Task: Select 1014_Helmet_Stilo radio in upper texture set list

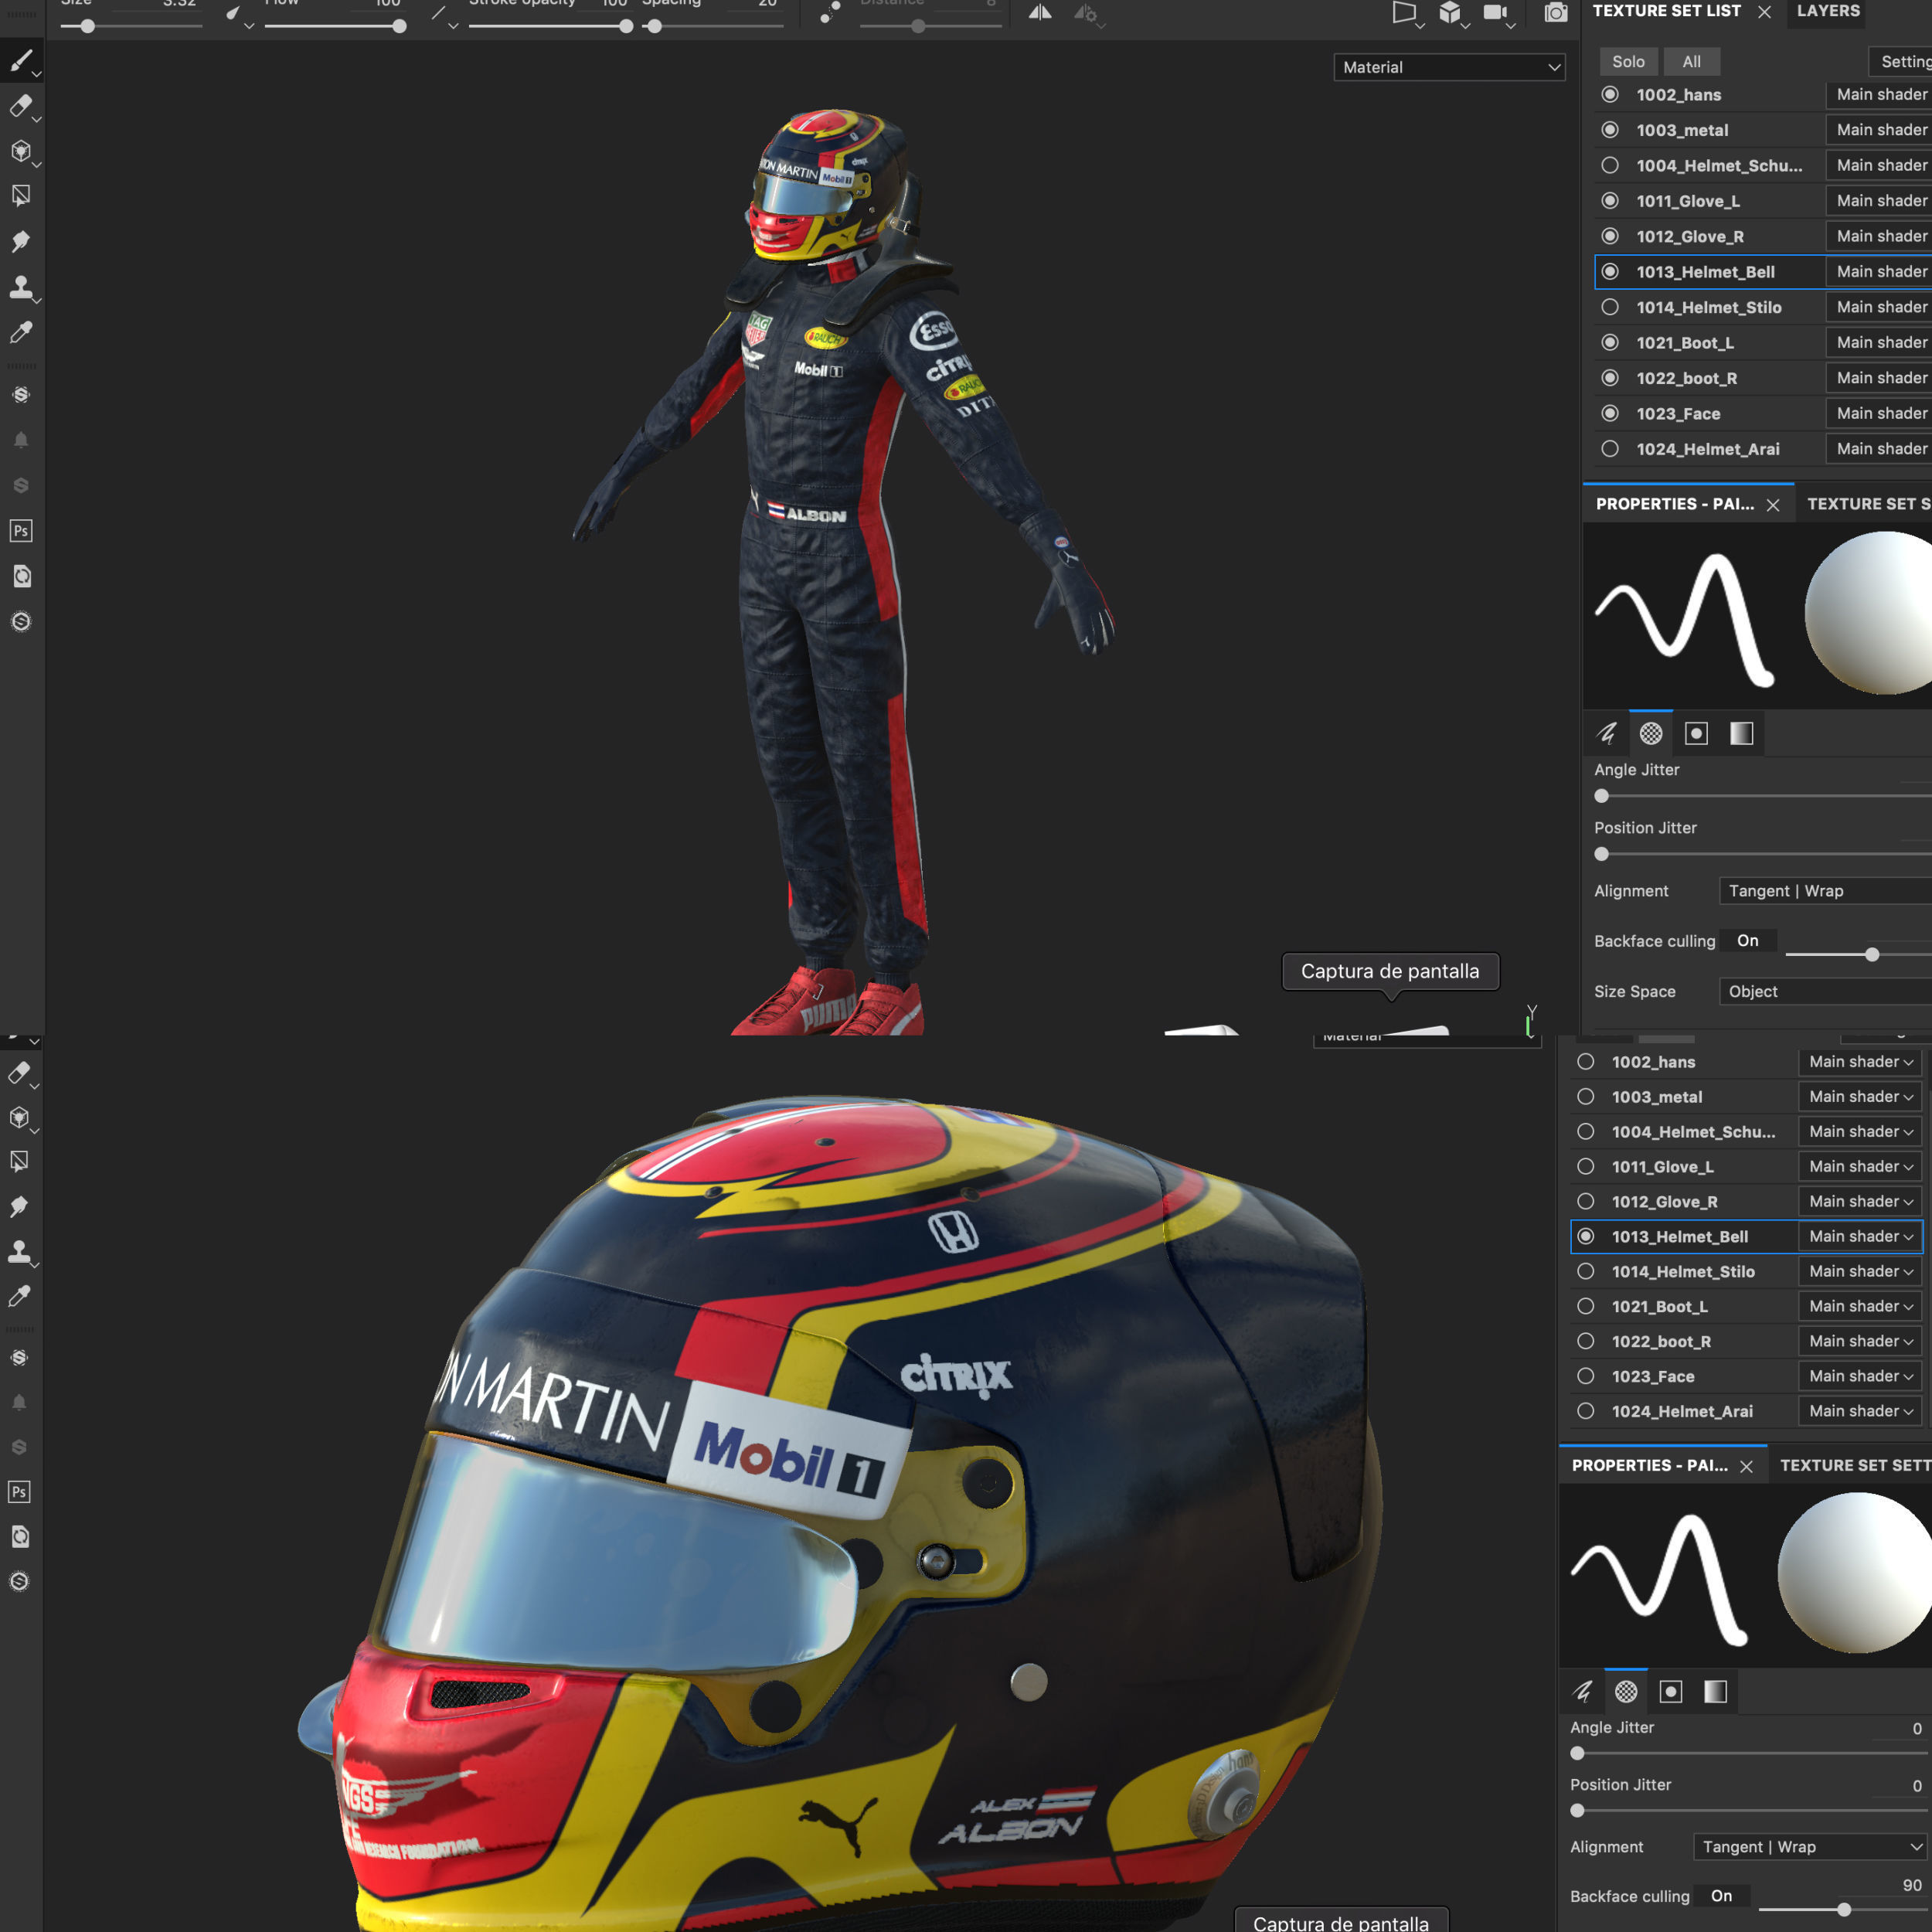Action: [1610, 307]
